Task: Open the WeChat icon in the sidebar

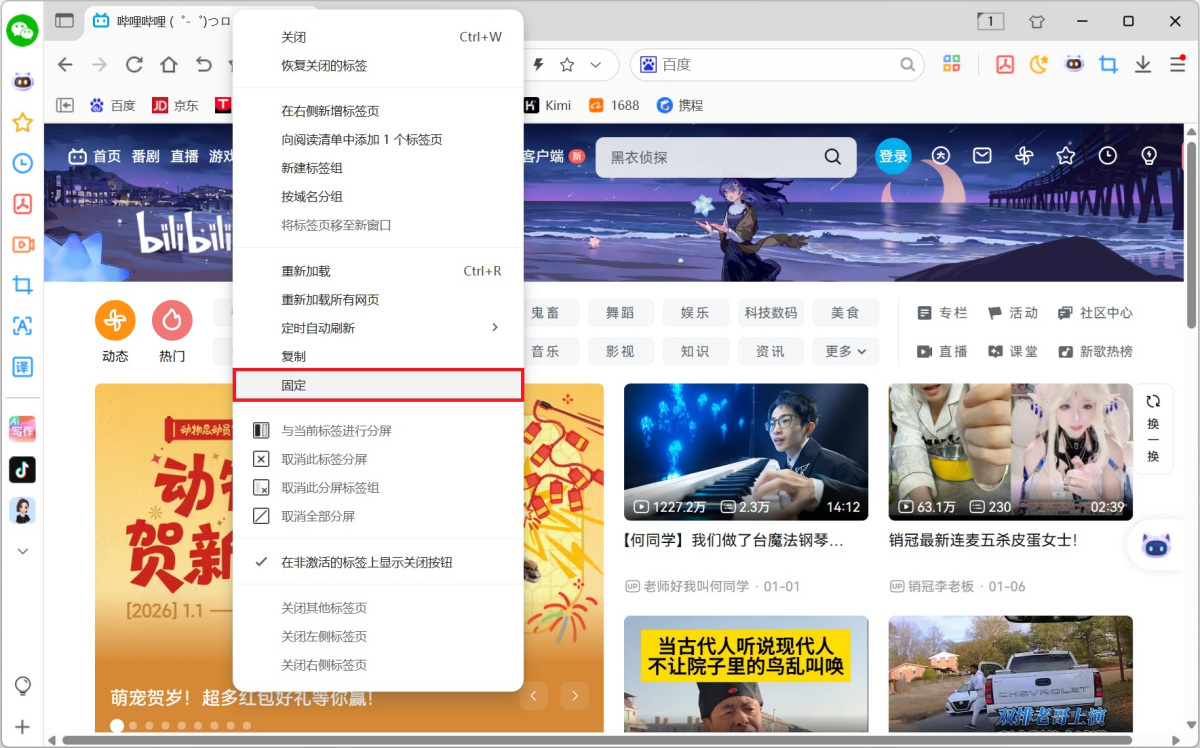Action: tap(22, 30)
